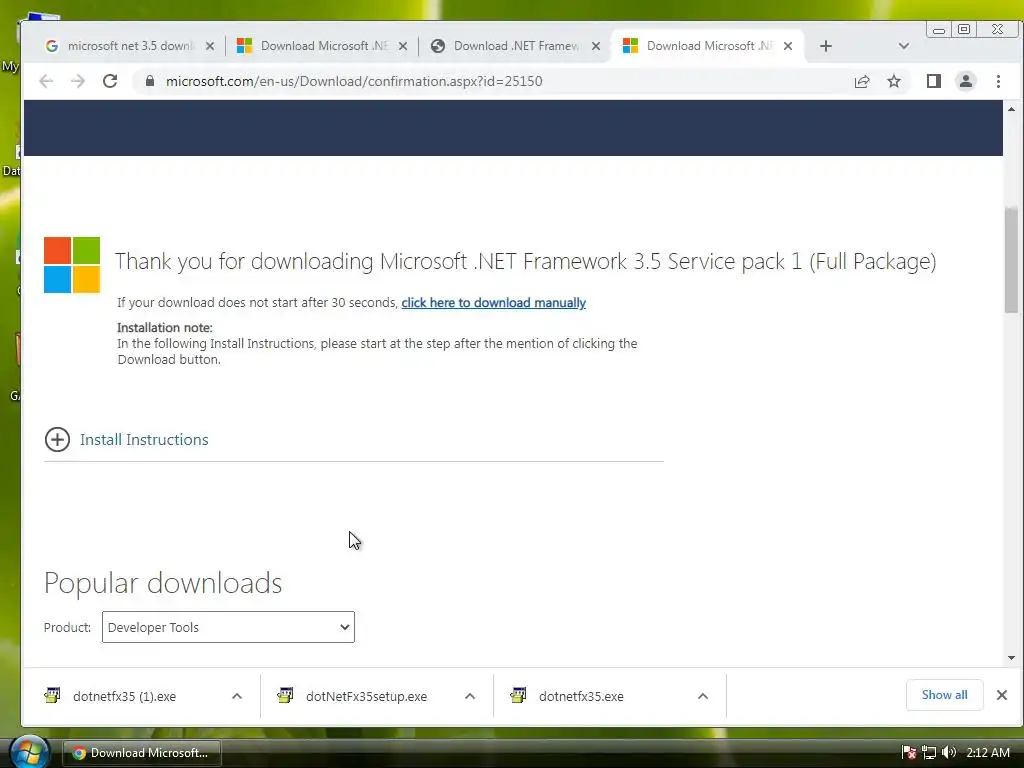Click the page scrollbar down arrow
The image size is (1024, 768).
click(1012, 658)
